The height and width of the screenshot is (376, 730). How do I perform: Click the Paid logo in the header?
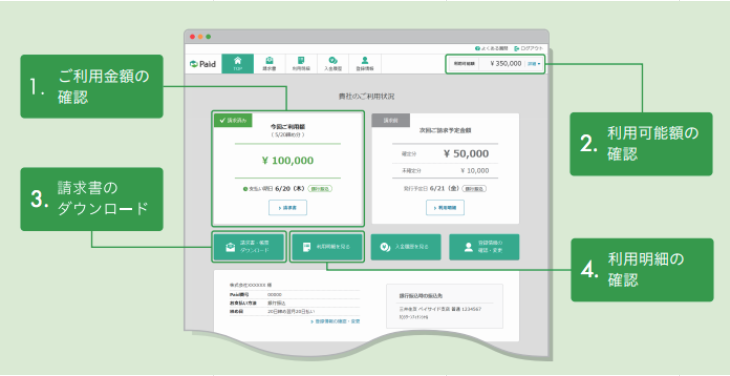point(203,64)
